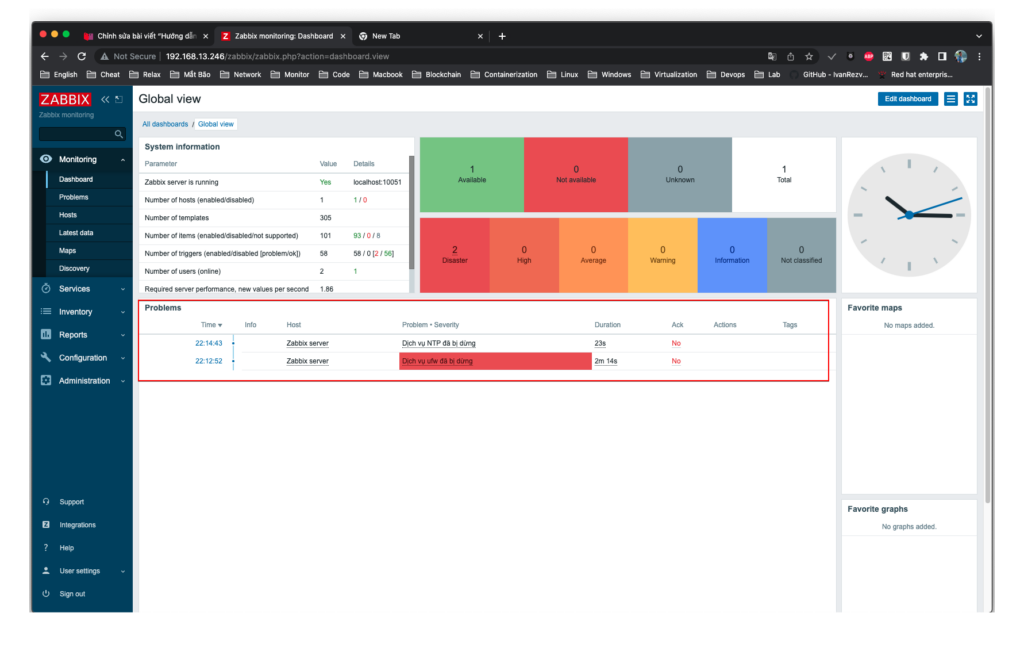
Task: Focus the sidebar search field
Action: tap(76, 134)
